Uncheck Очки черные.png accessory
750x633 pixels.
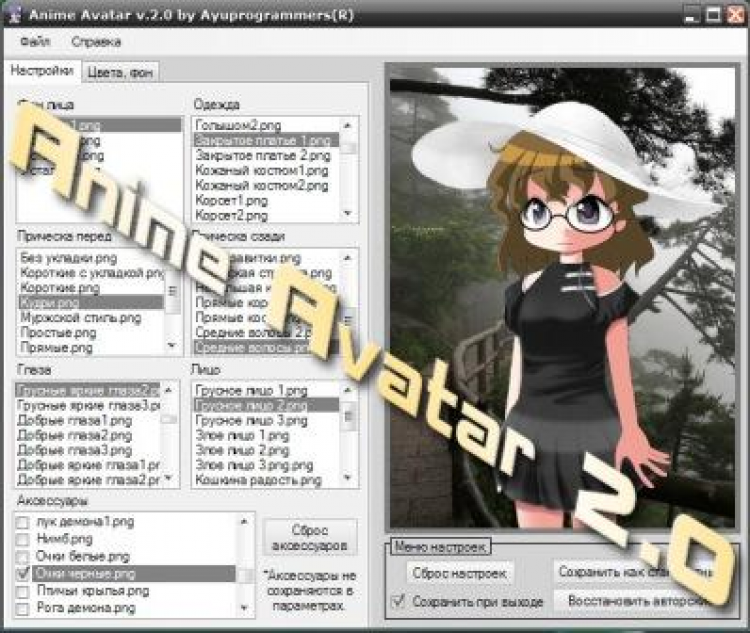tap(22, 574)
